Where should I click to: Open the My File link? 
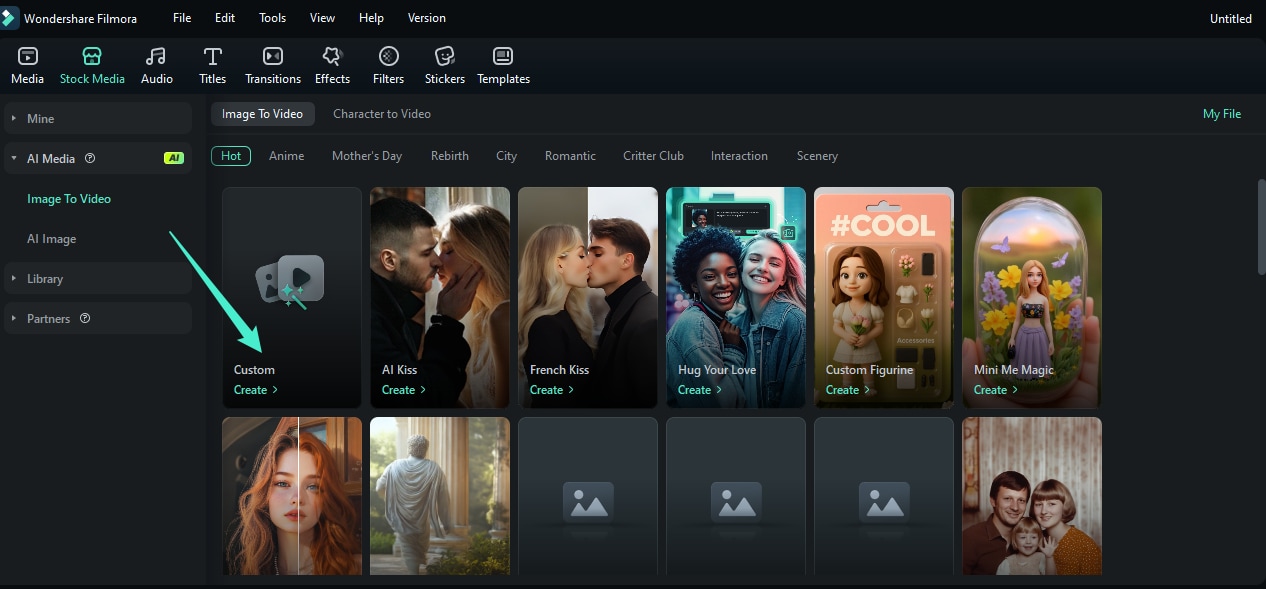tap(1222, 114)
